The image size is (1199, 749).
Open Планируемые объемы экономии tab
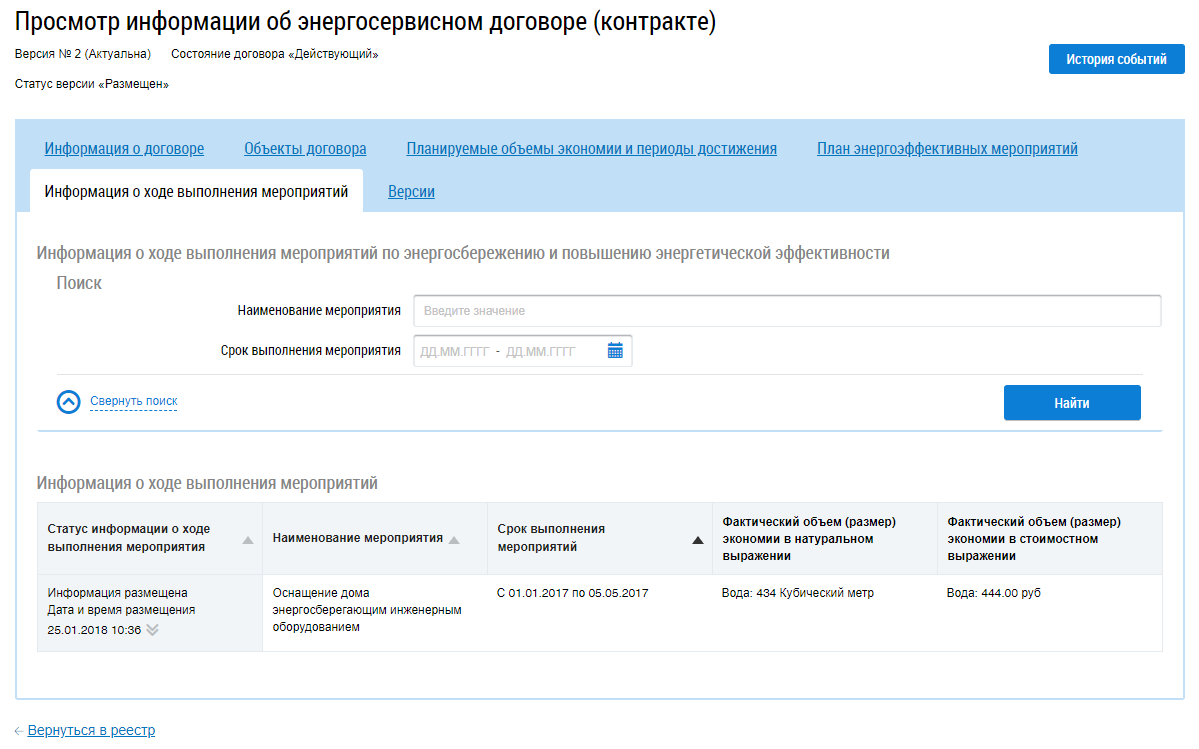[591, 148]
